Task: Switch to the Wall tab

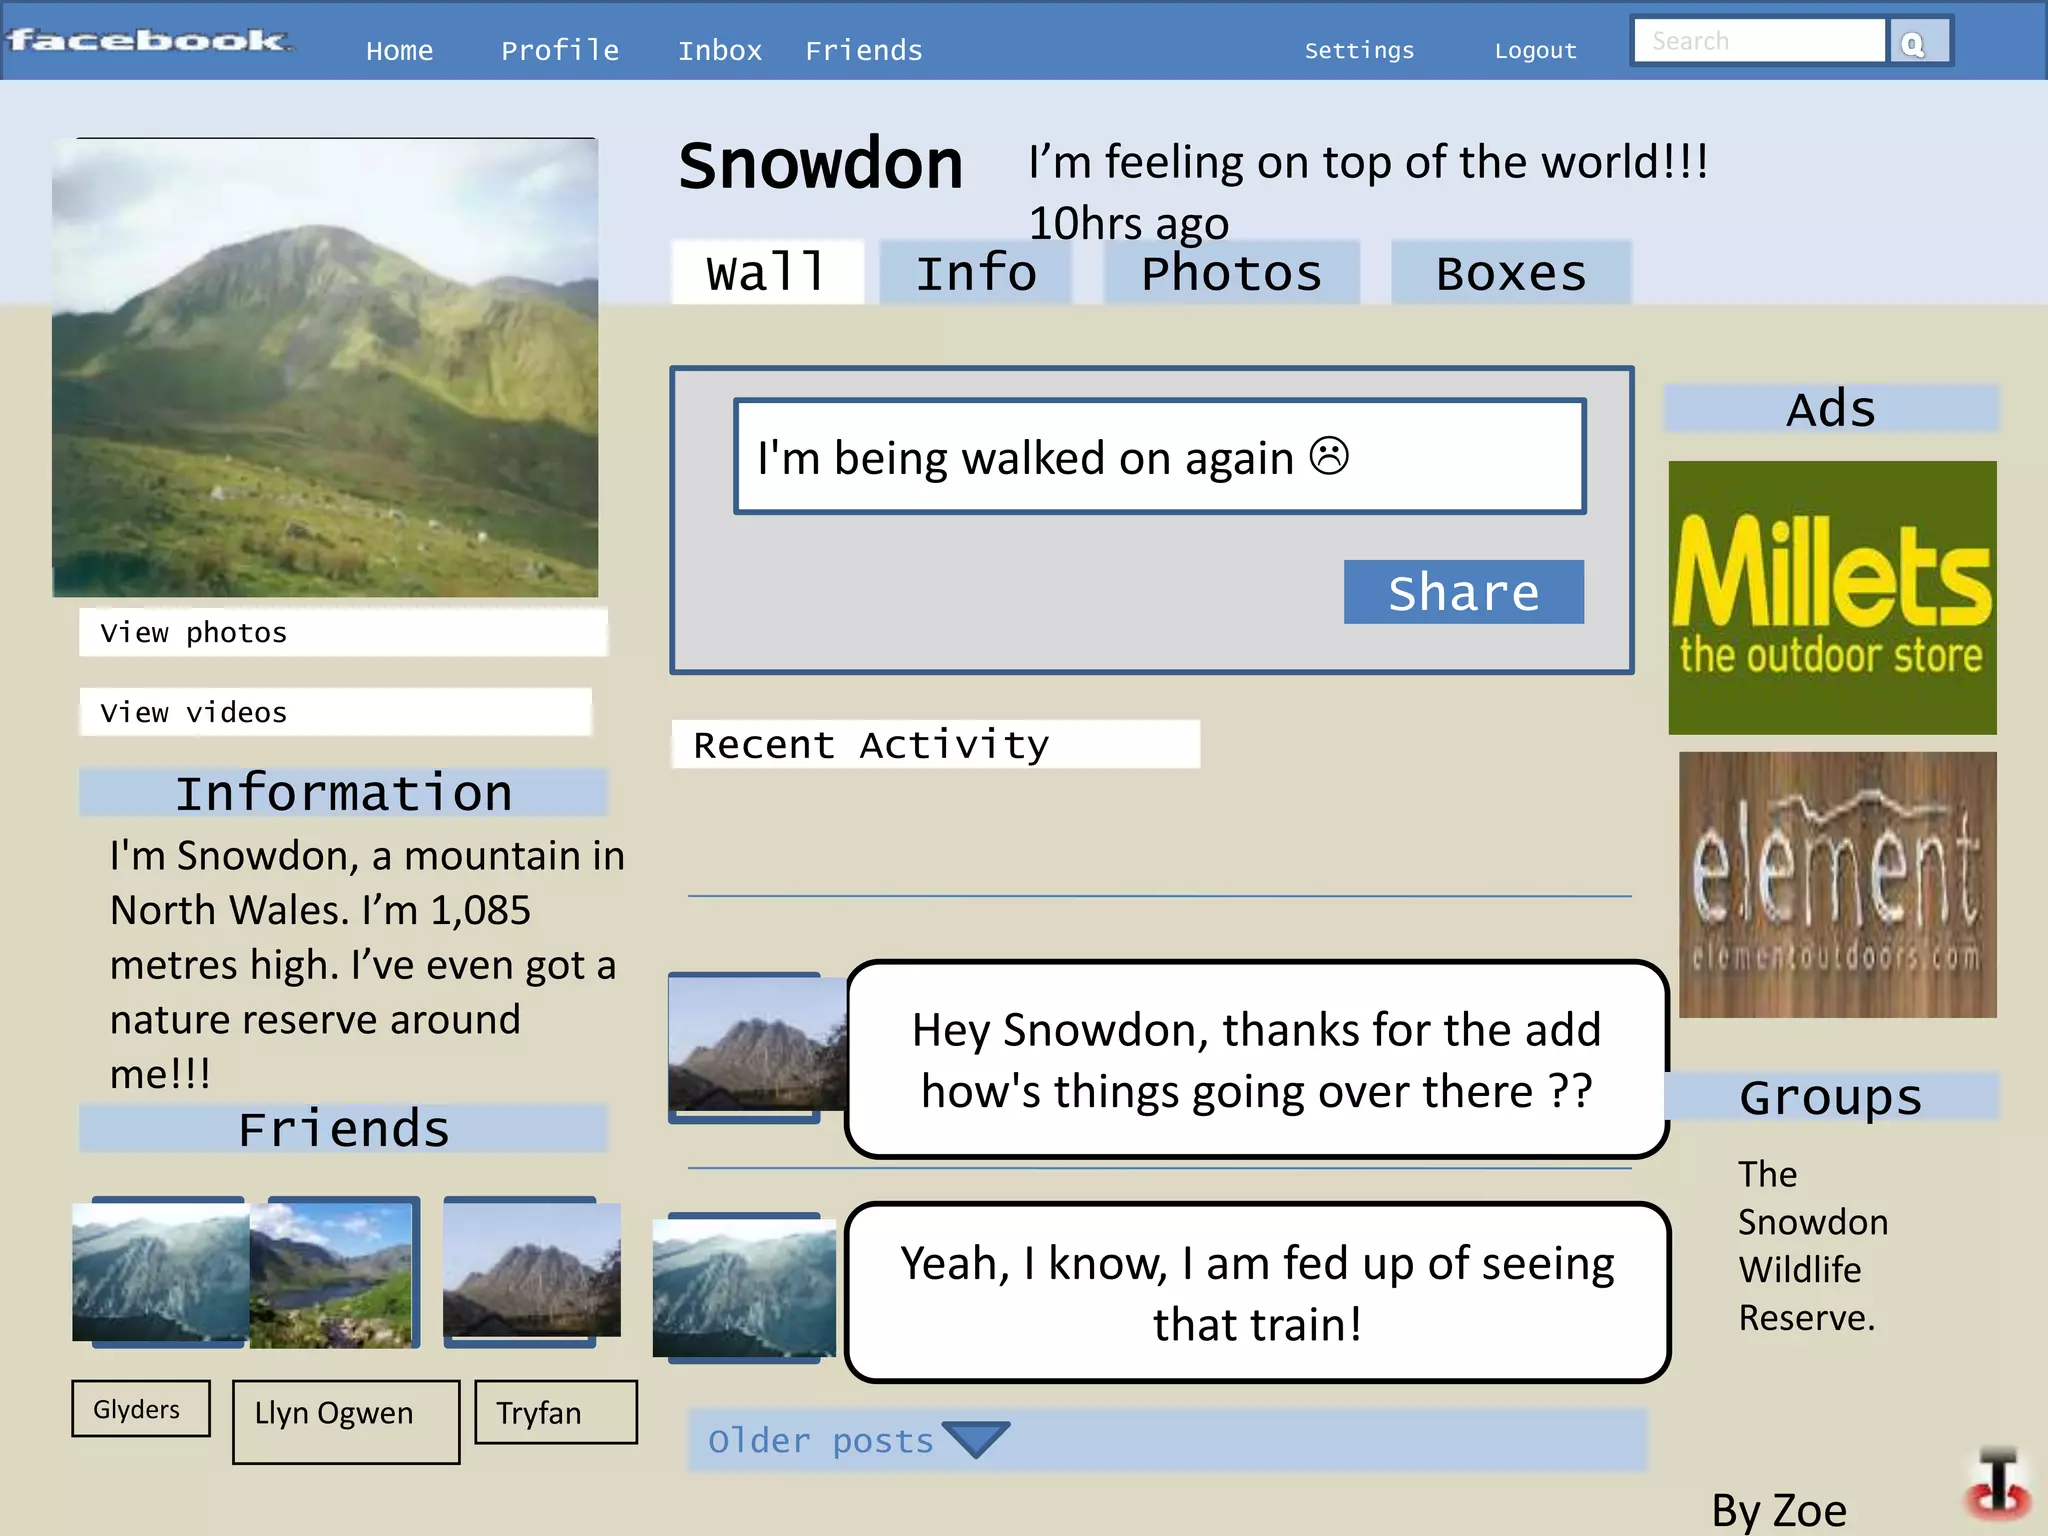Action: click(x=767, y=272)
